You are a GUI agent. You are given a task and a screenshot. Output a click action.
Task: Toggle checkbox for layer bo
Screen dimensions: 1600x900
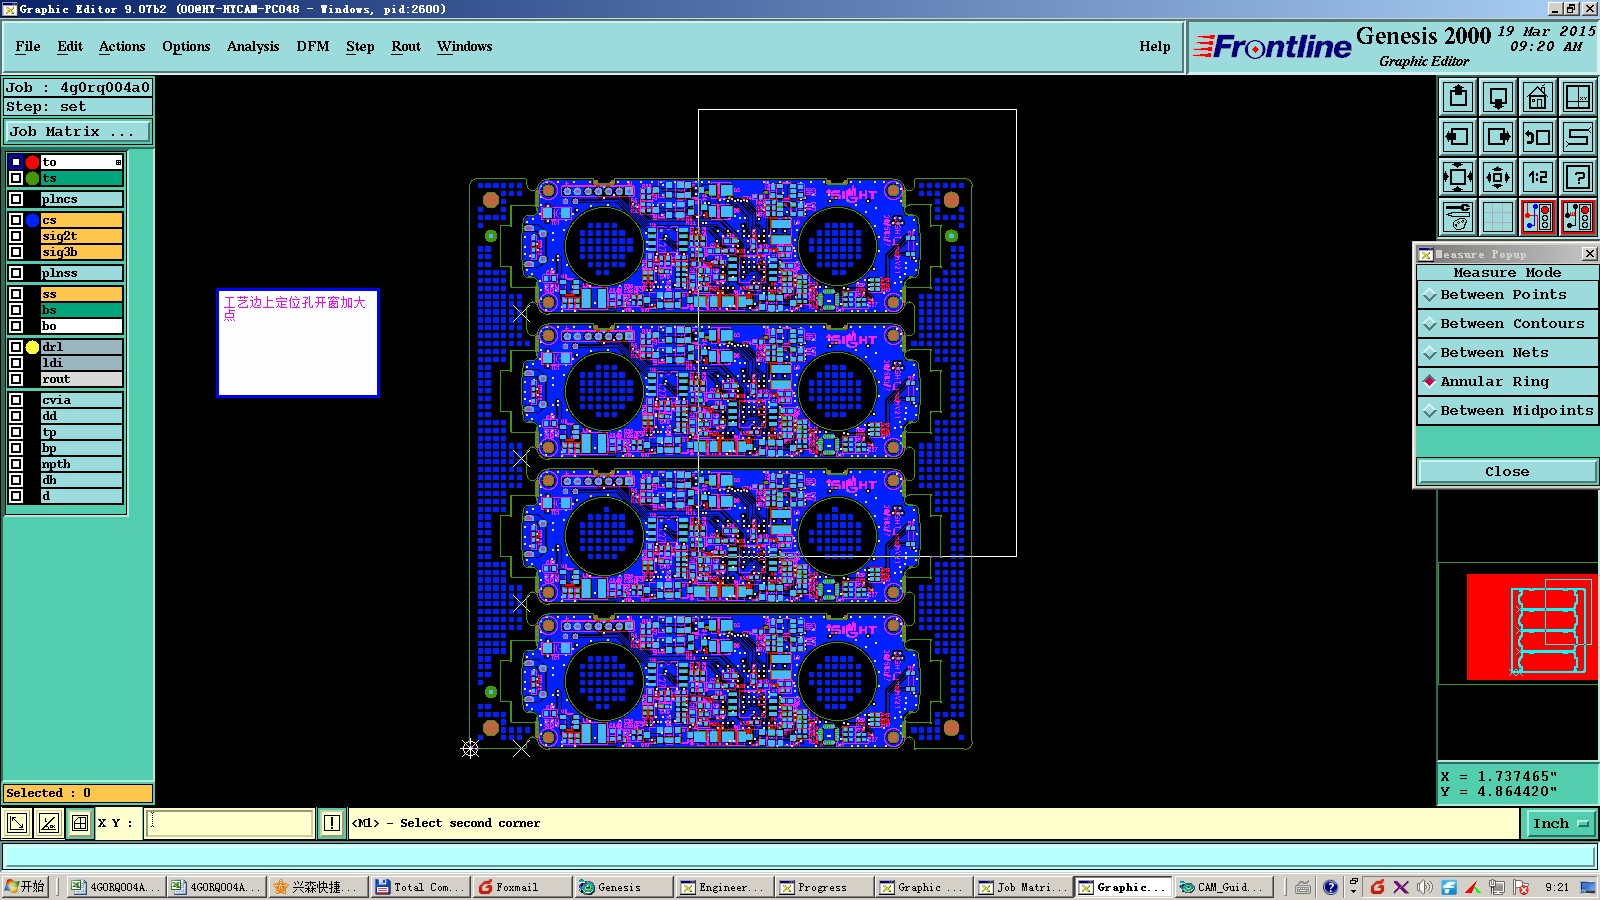(x=16, y=326)
